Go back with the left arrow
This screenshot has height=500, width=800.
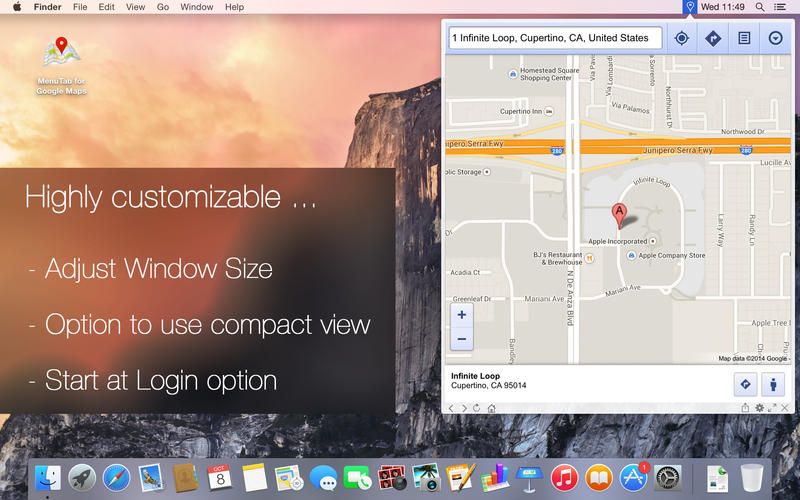click(x=451, y=408)
